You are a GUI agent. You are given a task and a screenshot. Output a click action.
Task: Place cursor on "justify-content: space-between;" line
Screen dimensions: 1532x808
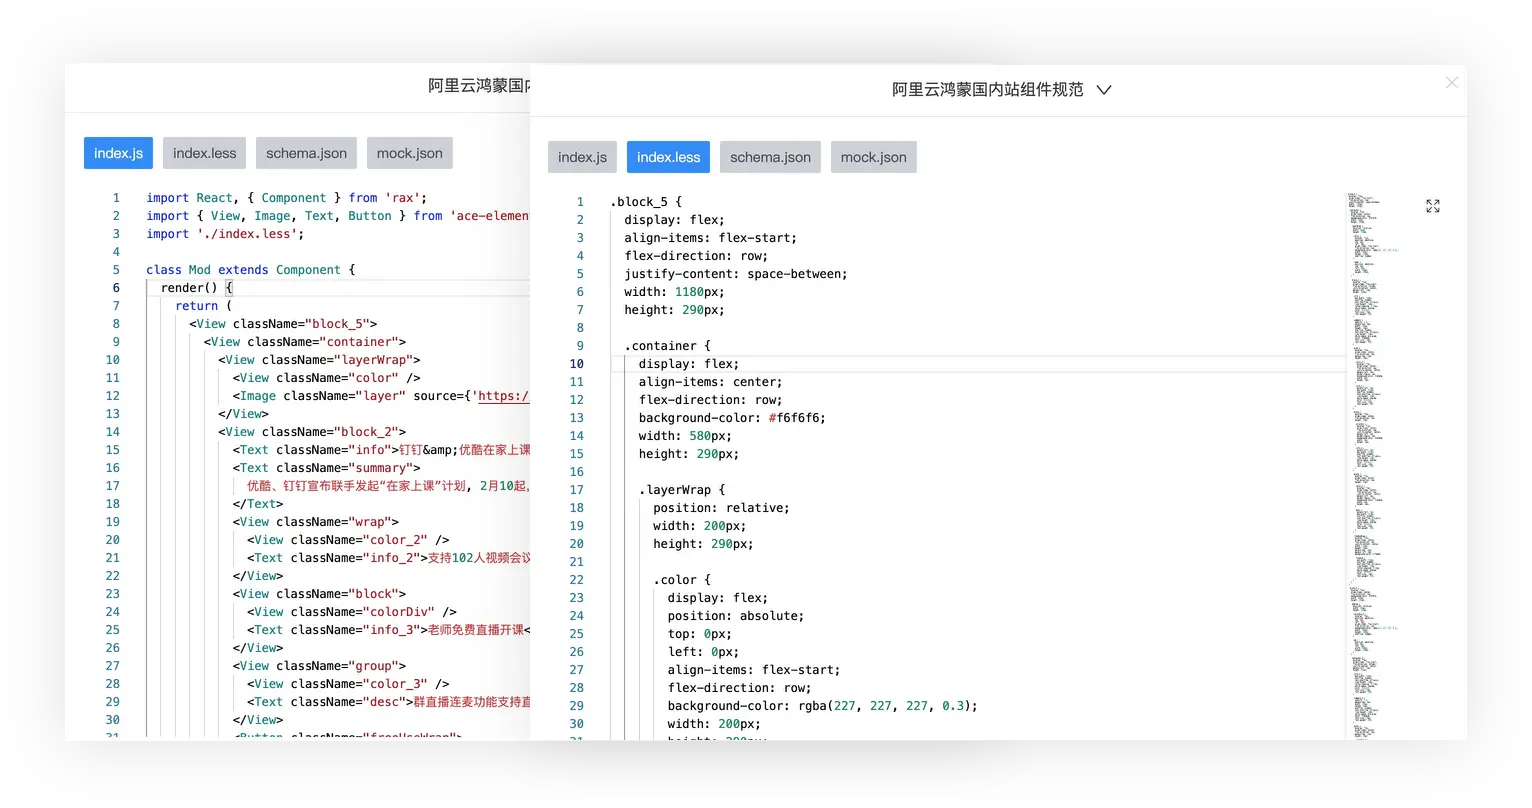(736, 274)
